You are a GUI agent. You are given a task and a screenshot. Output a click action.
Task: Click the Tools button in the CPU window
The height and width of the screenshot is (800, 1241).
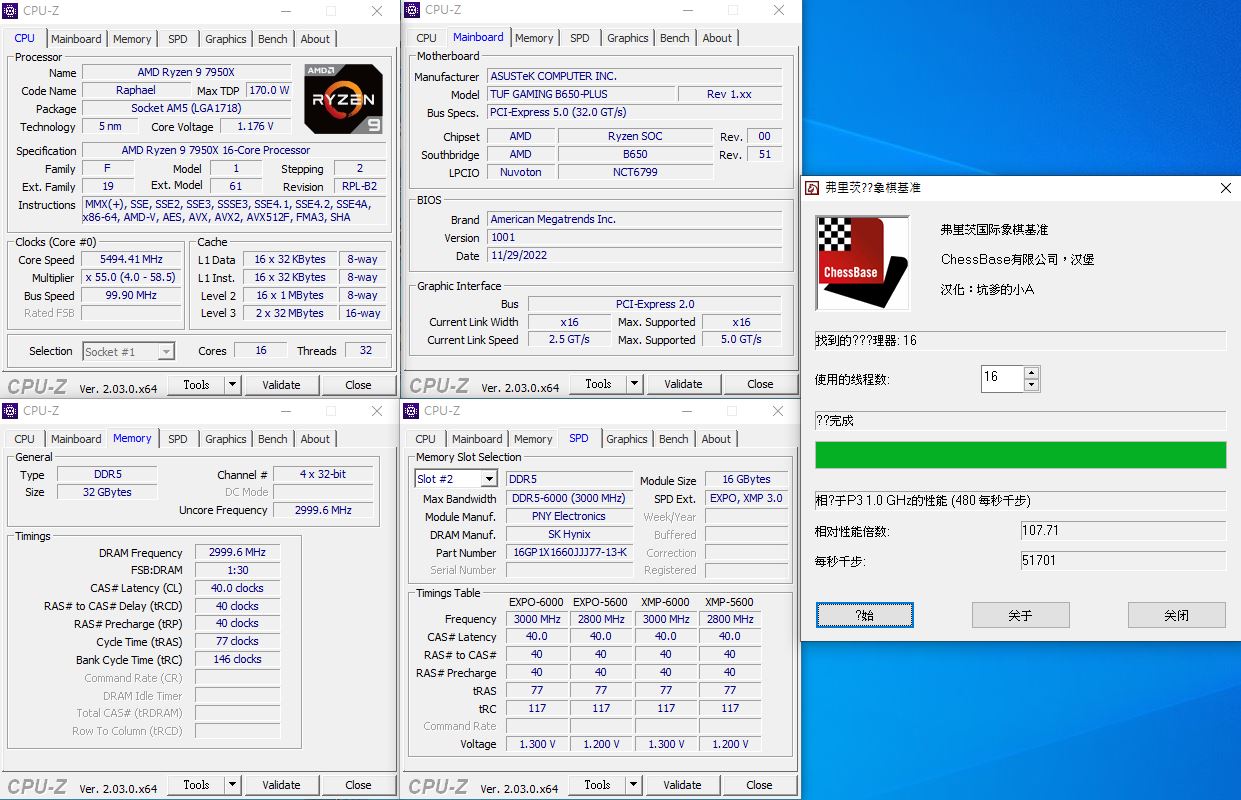pos(196,384)
